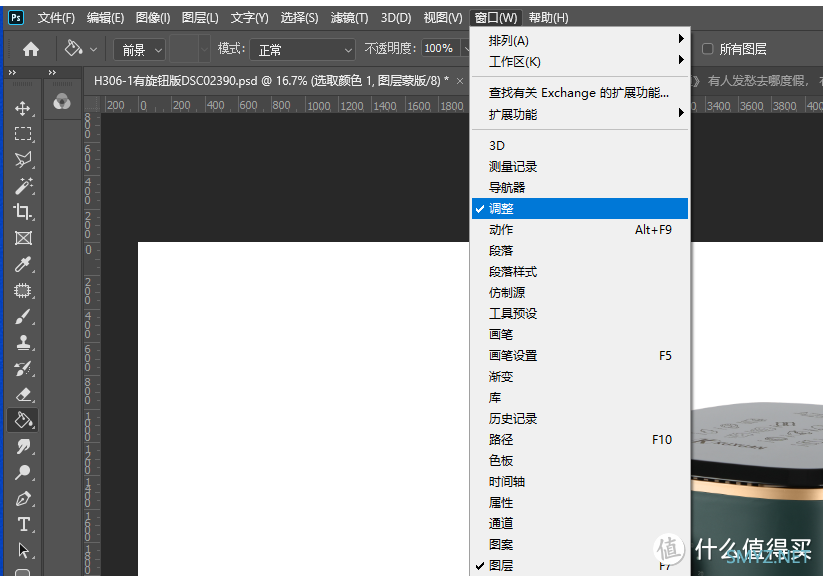The width and height of the screenshot is (823, 576).
Task: Select the Frame tool
Action: pos(23,238)
